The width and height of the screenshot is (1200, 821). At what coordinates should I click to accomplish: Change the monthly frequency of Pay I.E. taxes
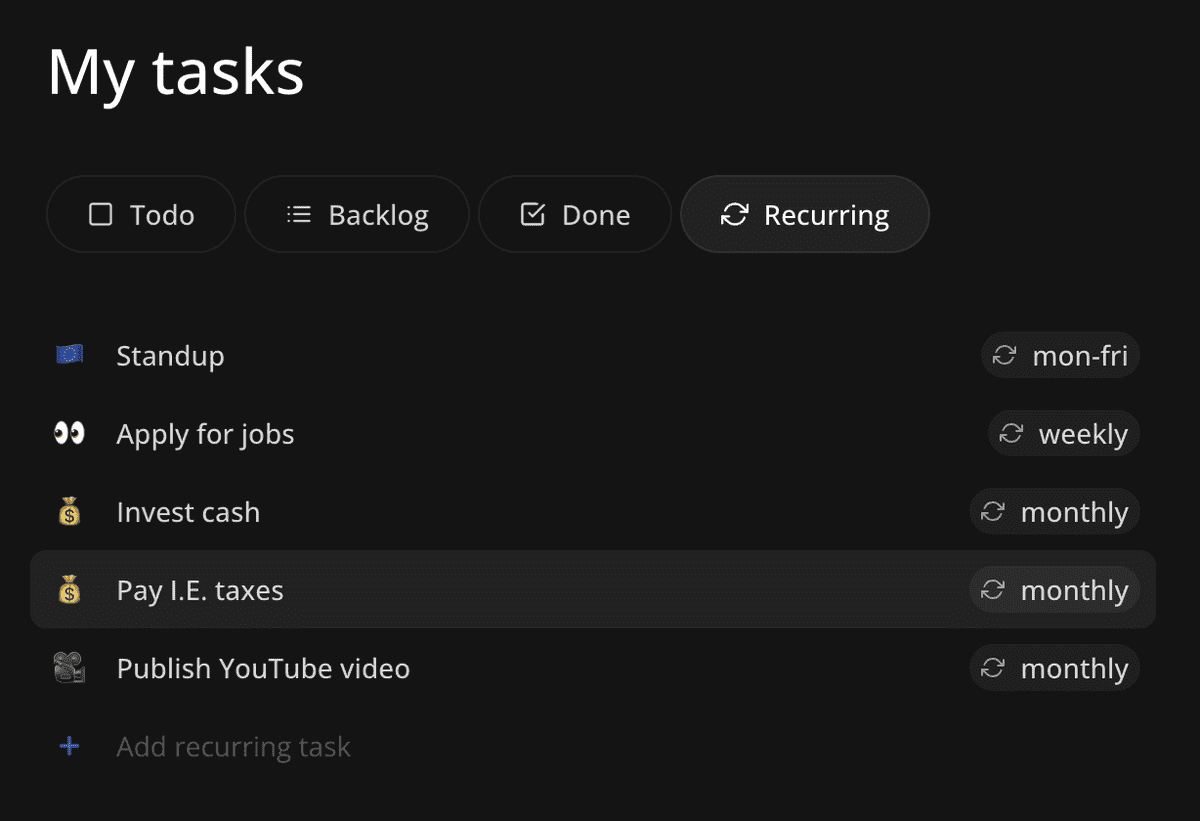1055,590
